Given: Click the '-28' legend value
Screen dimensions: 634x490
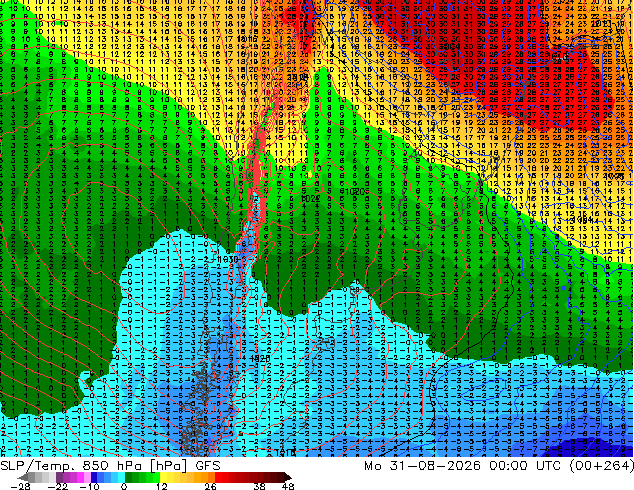Looking at the screenshot, I should point(20,486).
